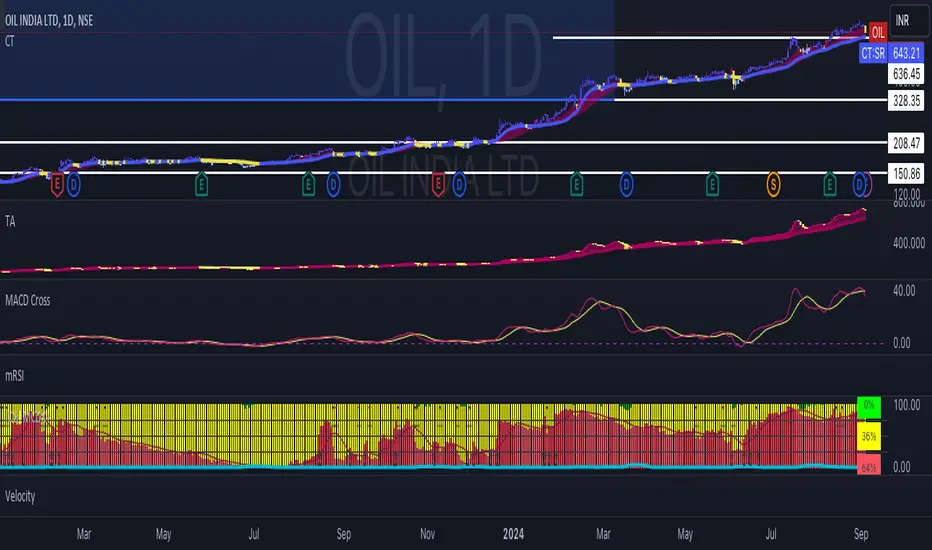Screen dimensions: 932x550
Task: Click the CT indicator legend label
Action: click(10, 41)
